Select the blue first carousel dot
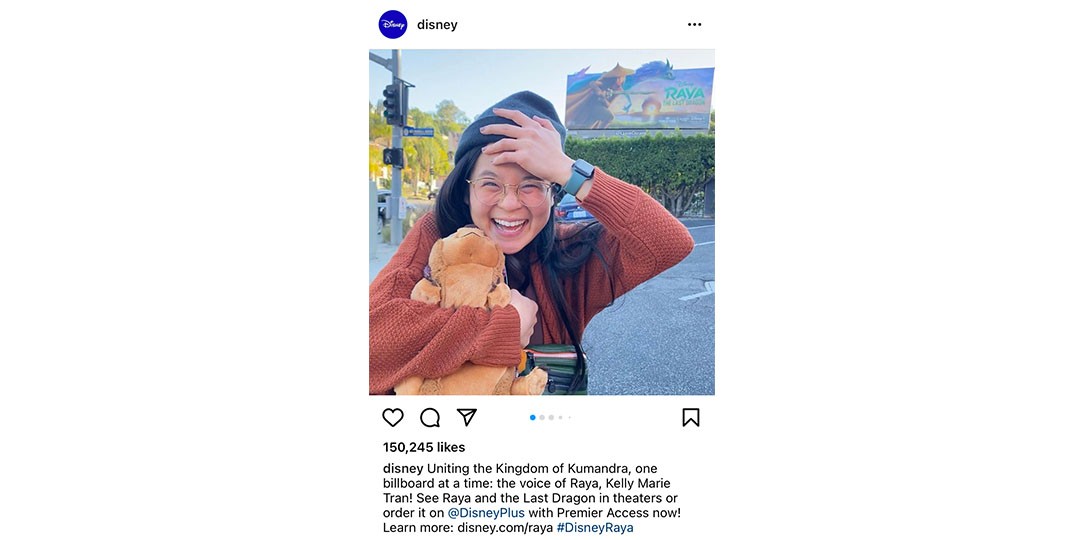1080x540 pixels. (x=532, y=417)
